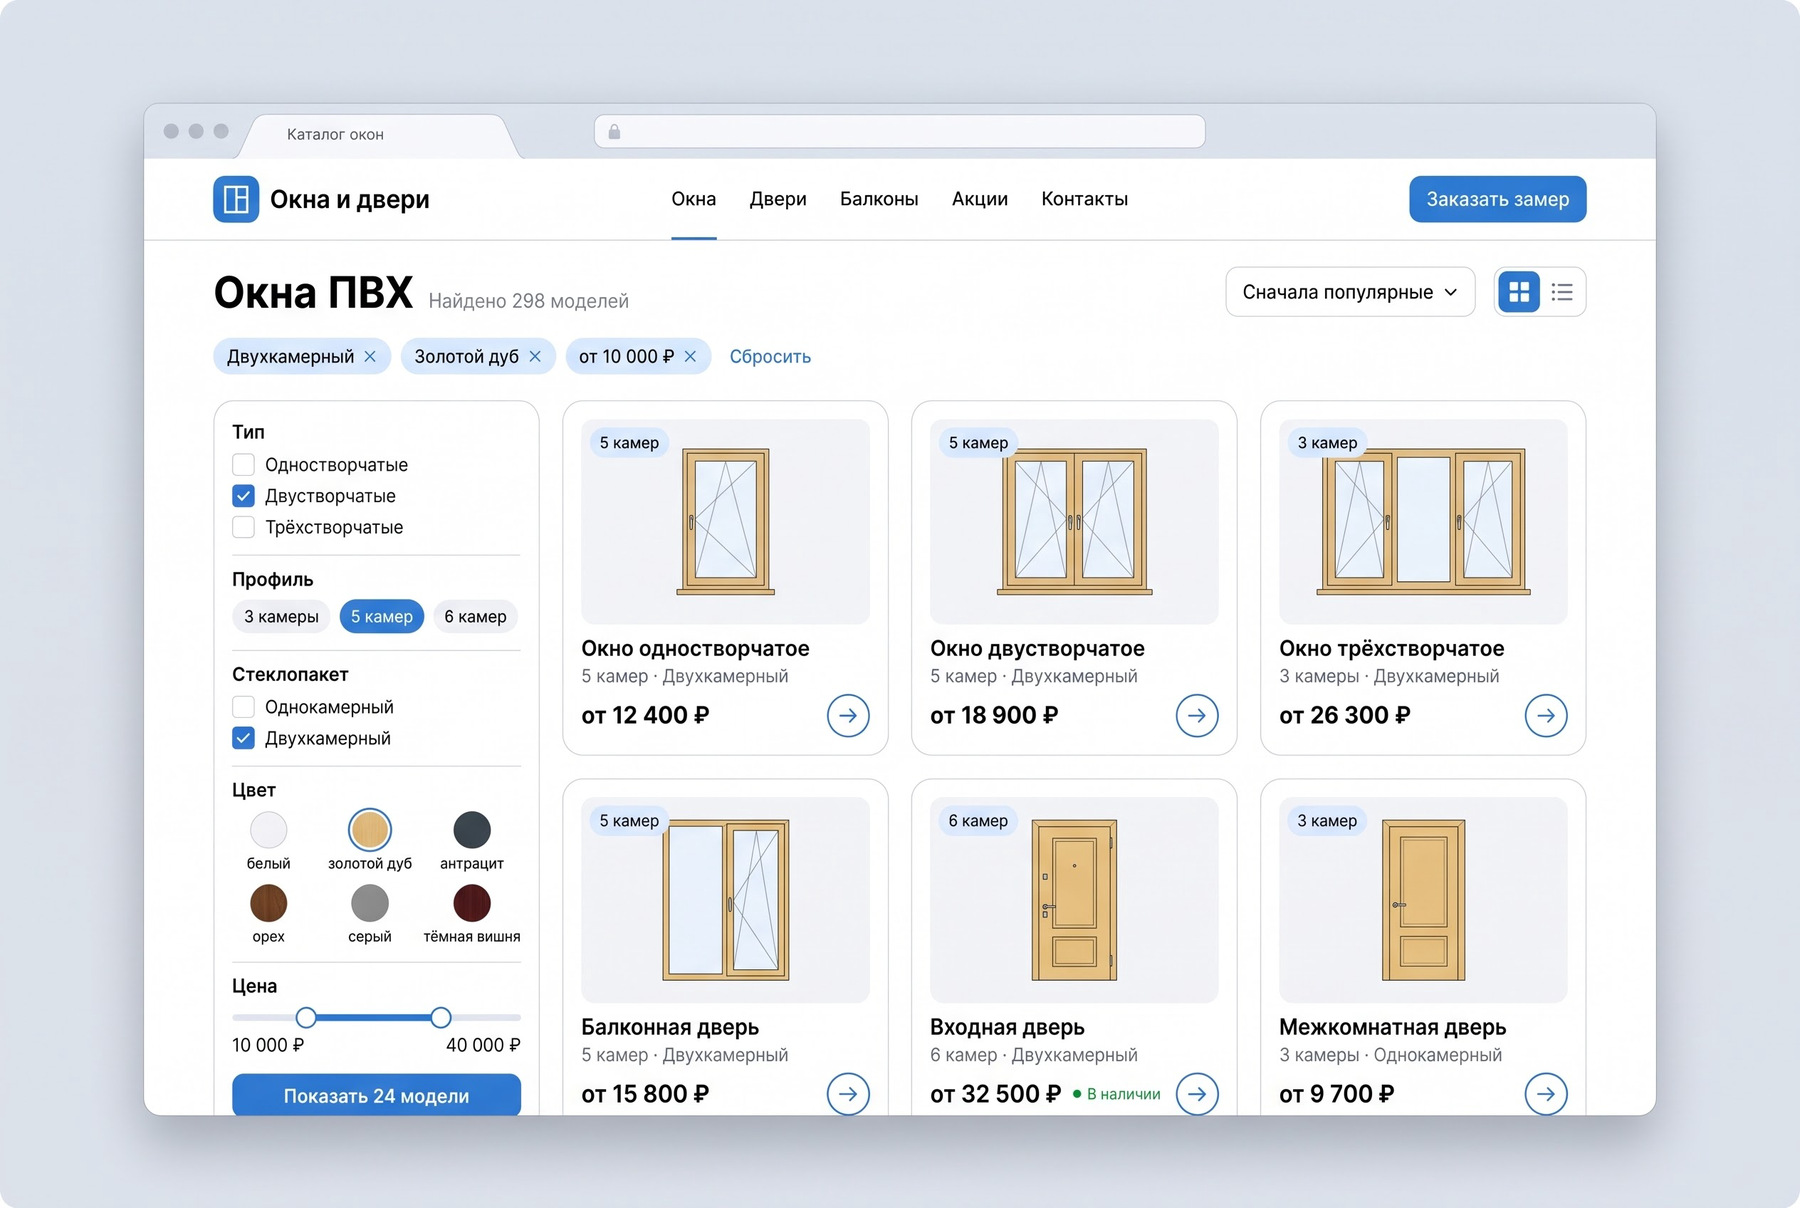This screenshot has height=1208, width=1800.
Task: Select the 6 камер profile chip
Action: (x=476, y=617)
